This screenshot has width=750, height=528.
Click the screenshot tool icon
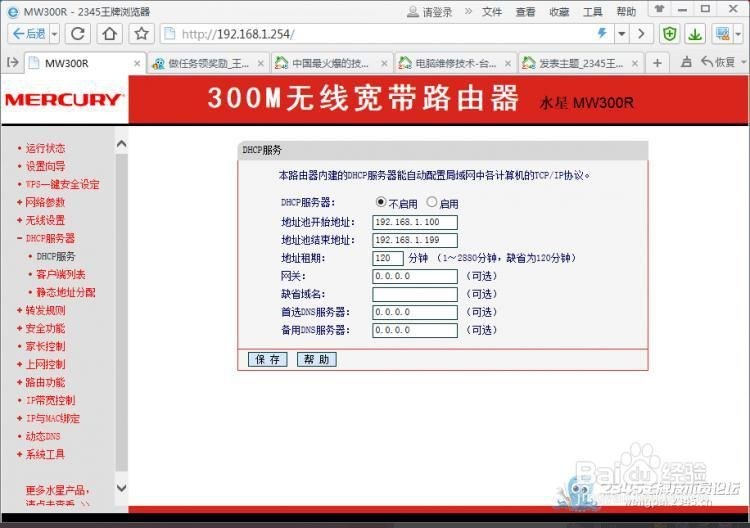pos(722,34)
